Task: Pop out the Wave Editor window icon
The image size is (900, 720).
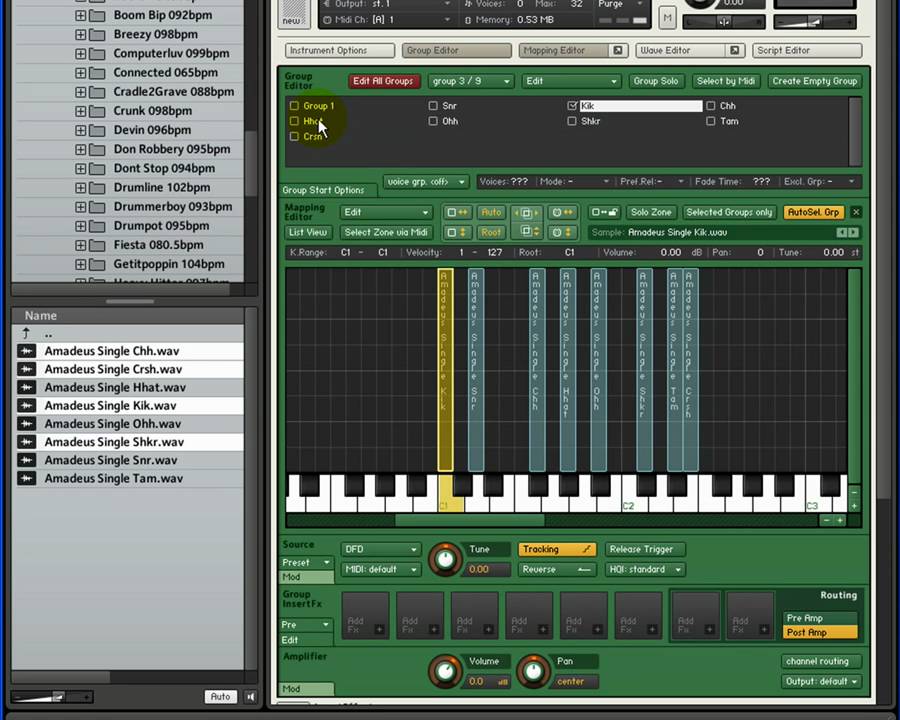Action: (735, 51)
